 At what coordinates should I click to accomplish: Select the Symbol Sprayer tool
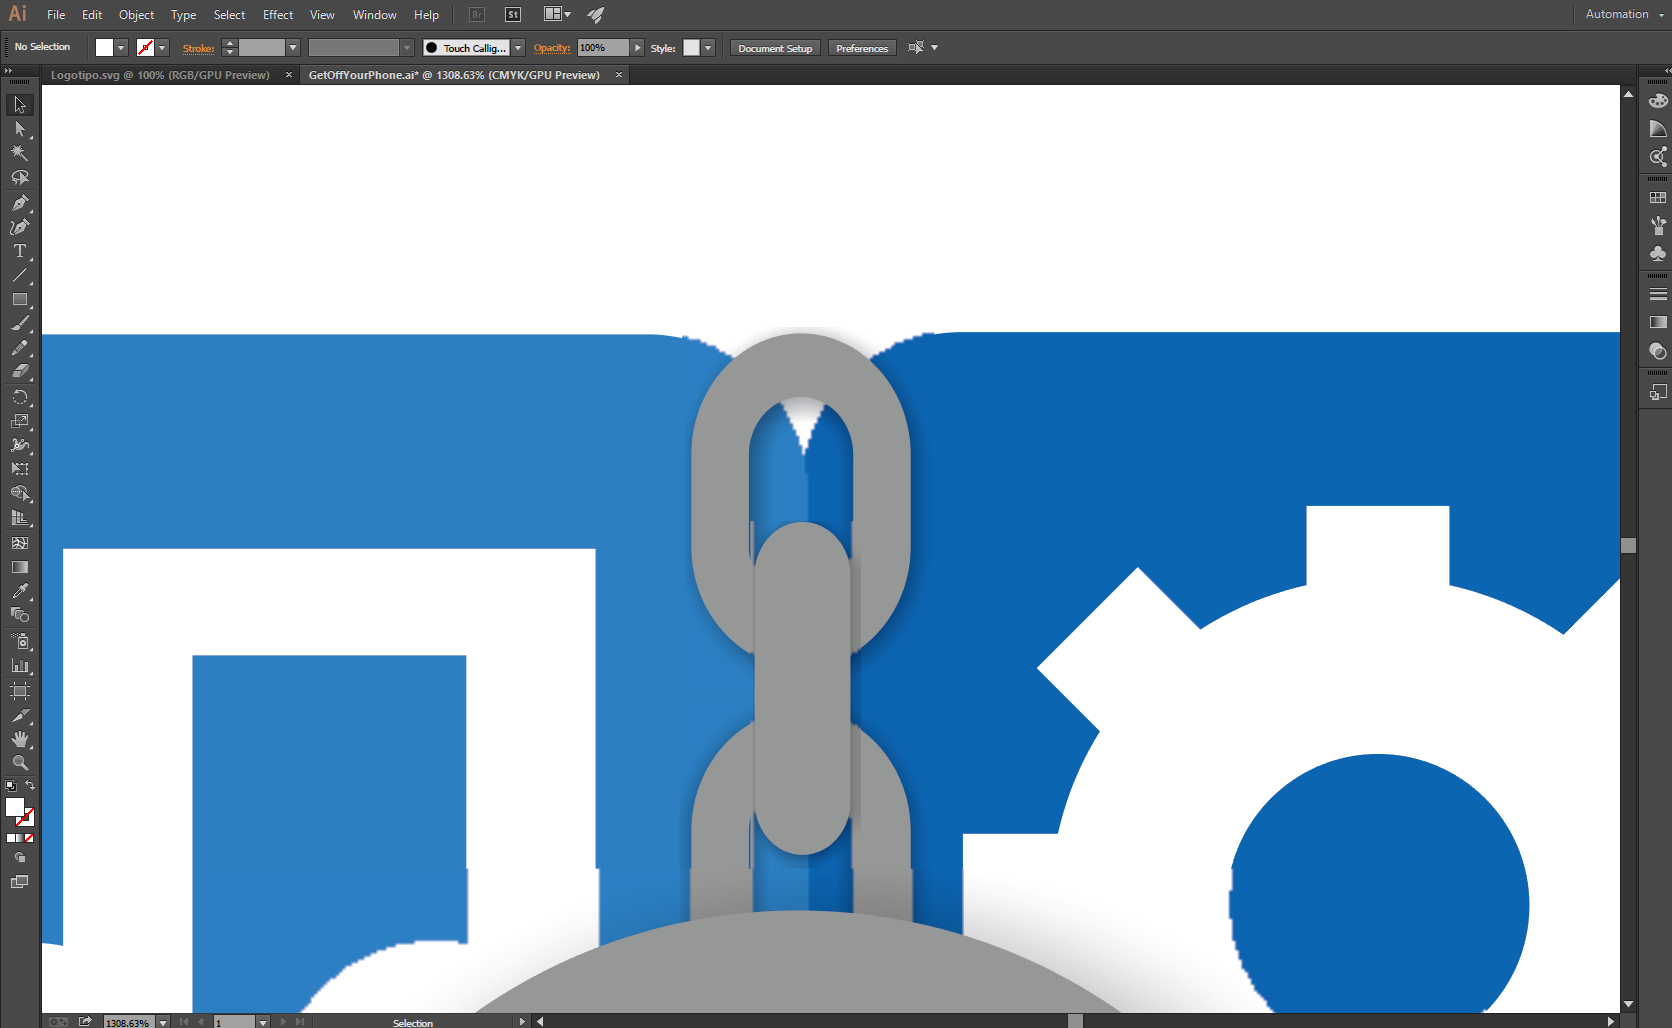(20, 641)
